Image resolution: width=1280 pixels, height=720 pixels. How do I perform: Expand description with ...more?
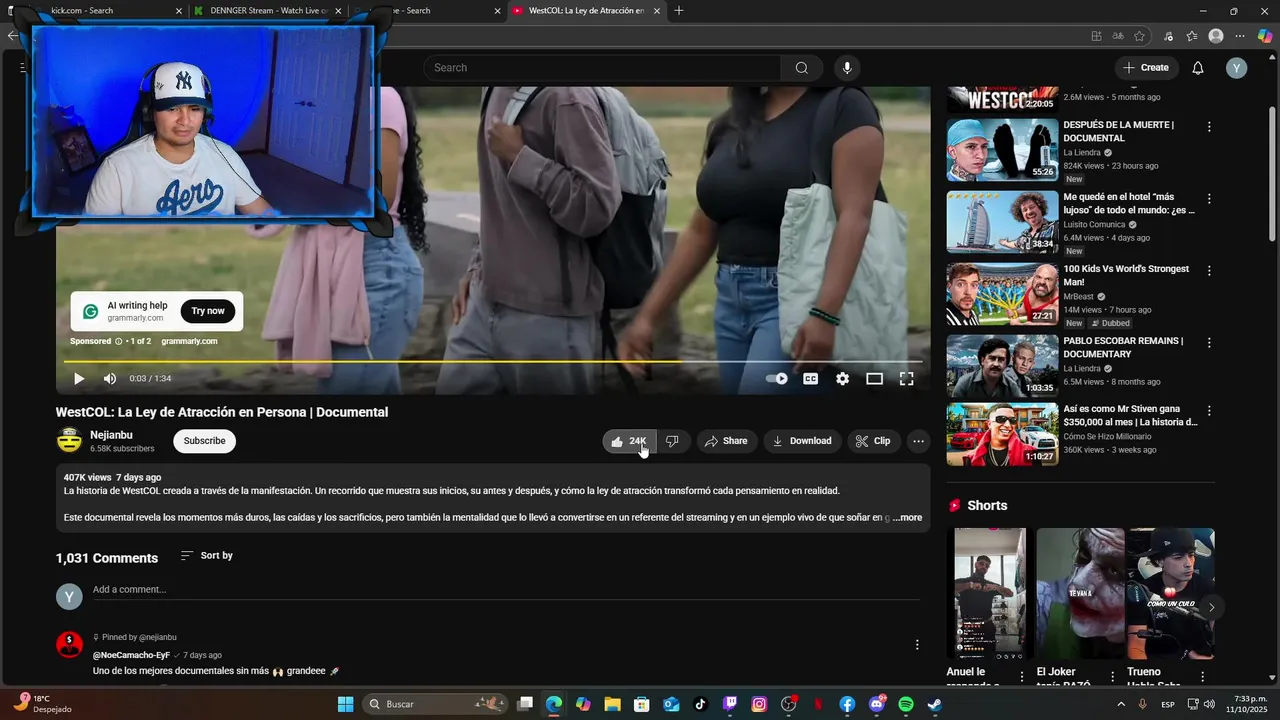tap(908, 518)
